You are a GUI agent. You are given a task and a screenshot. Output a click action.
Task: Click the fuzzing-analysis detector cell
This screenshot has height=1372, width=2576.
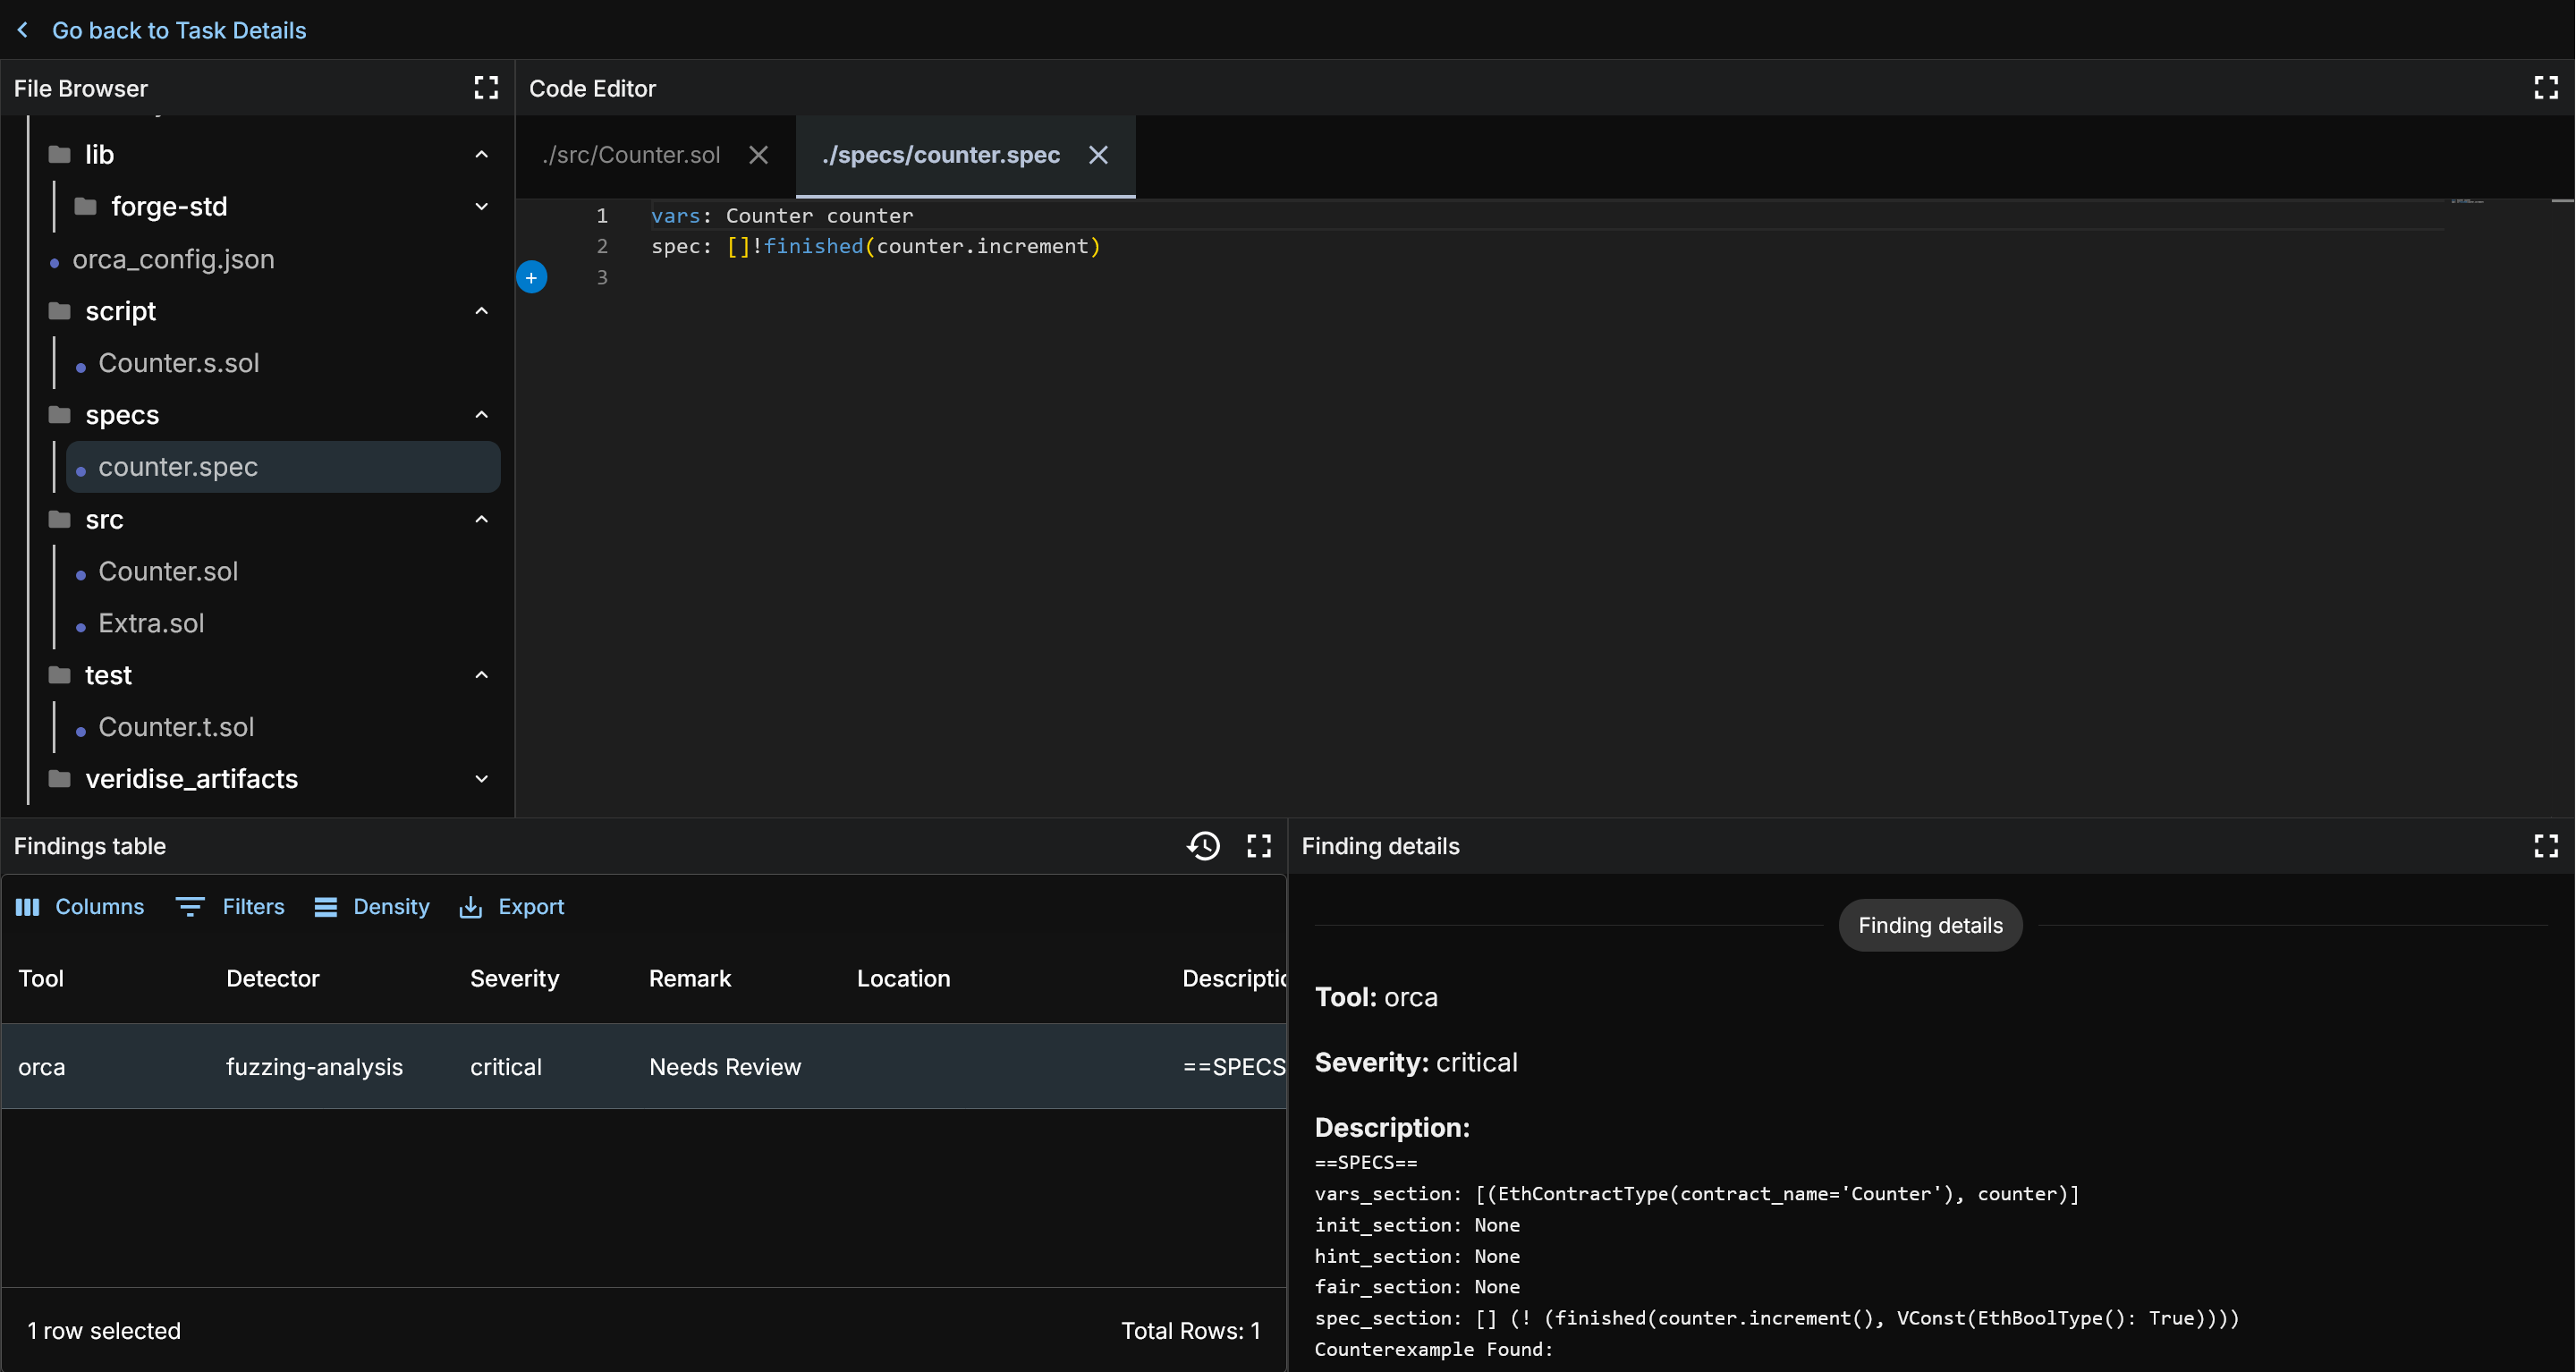pos(314,1067)
